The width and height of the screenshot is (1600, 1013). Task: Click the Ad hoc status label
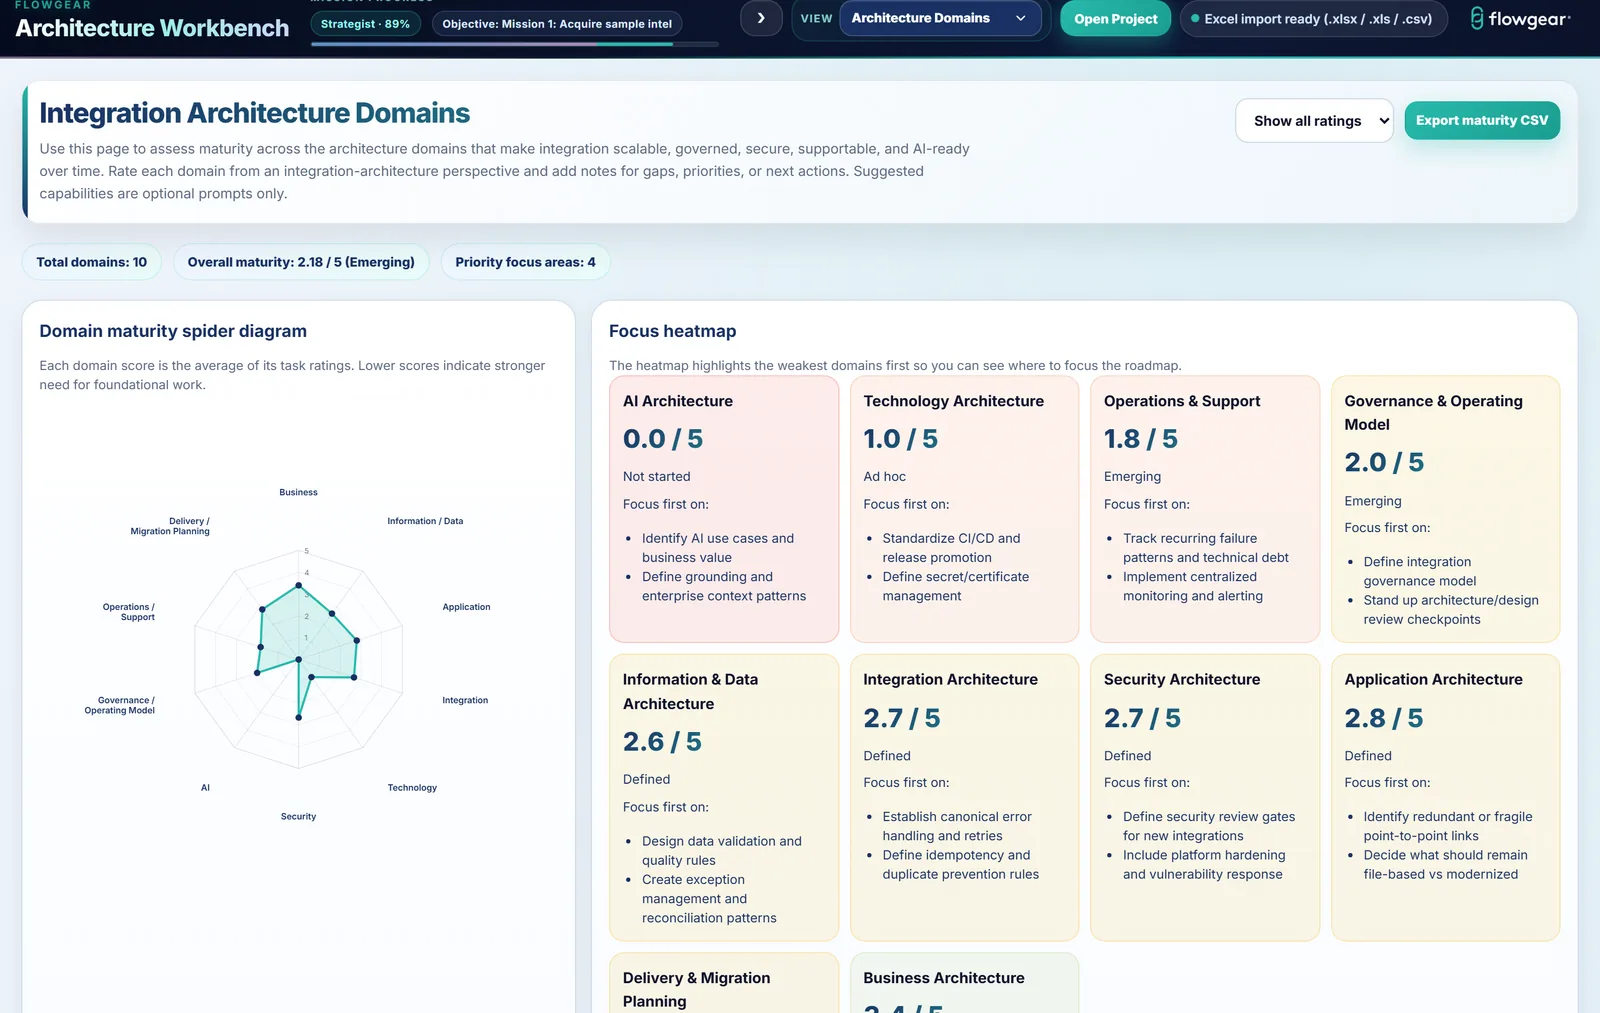tap(885, 477)
